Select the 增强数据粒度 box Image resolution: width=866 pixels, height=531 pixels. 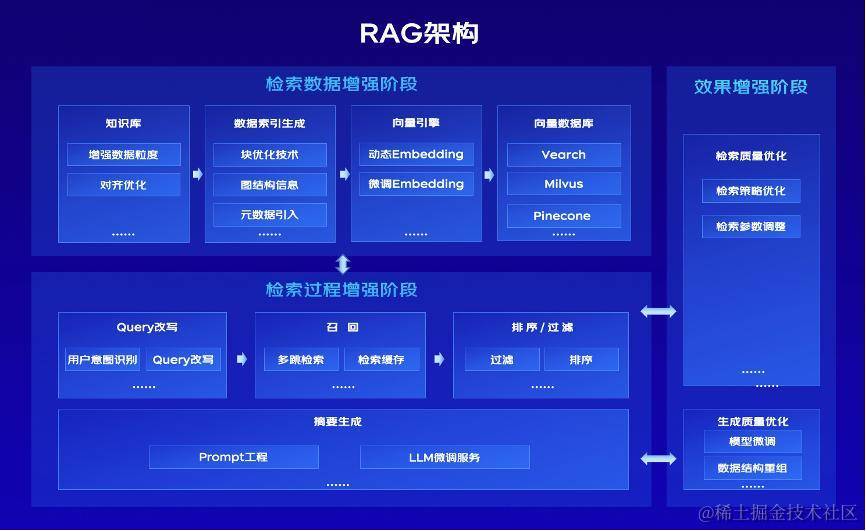[x=124, y=155]
